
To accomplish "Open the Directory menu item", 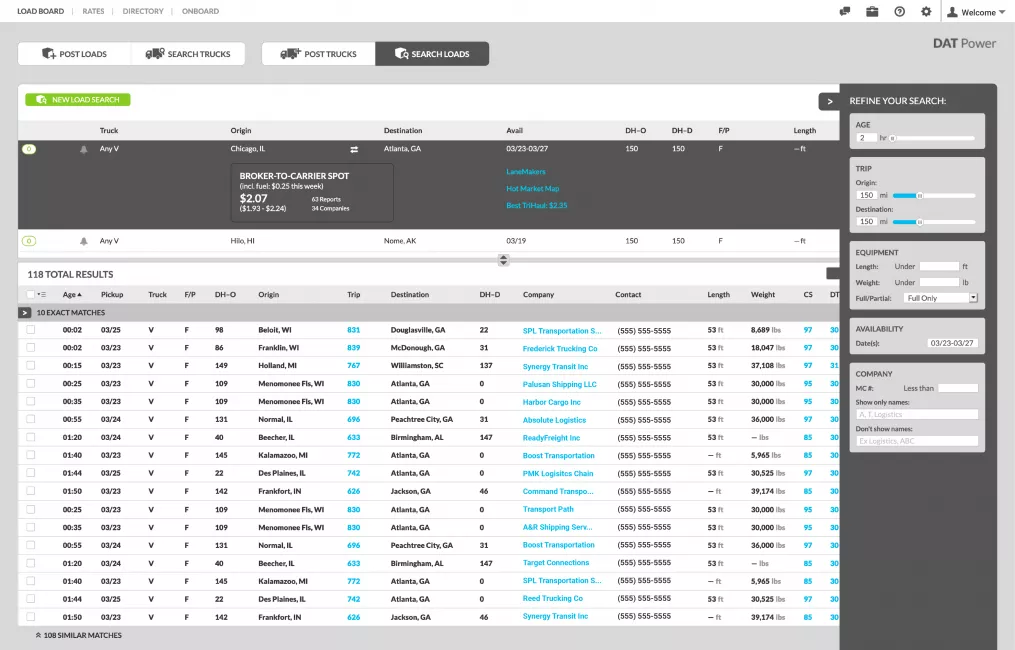I will click(x=143, y=11).
